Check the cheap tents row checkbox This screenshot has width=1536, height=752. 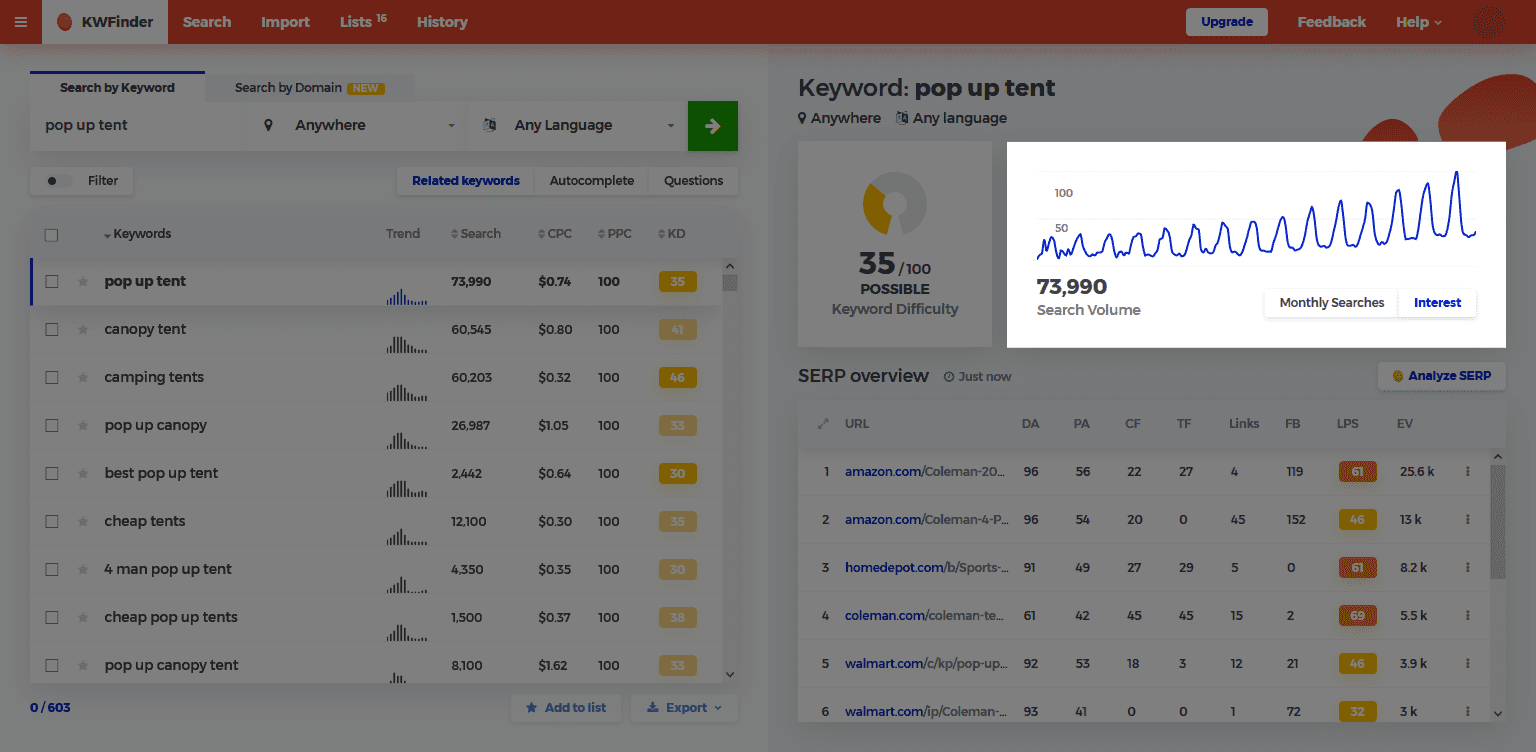point(52,522)
